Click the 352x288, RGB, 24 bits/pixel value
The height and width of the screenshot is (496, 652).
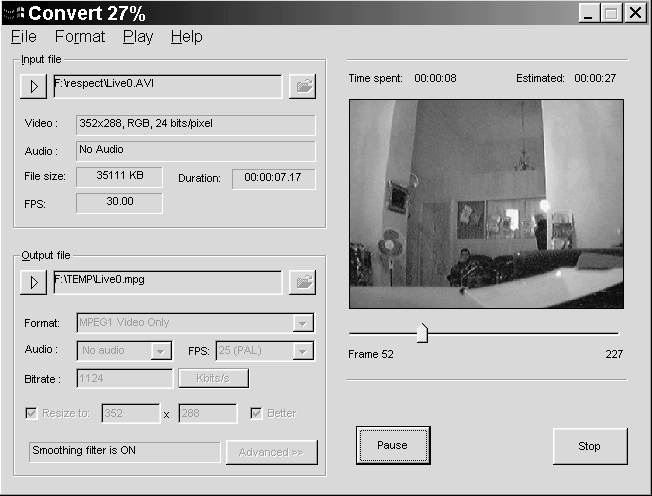(195, 125)
